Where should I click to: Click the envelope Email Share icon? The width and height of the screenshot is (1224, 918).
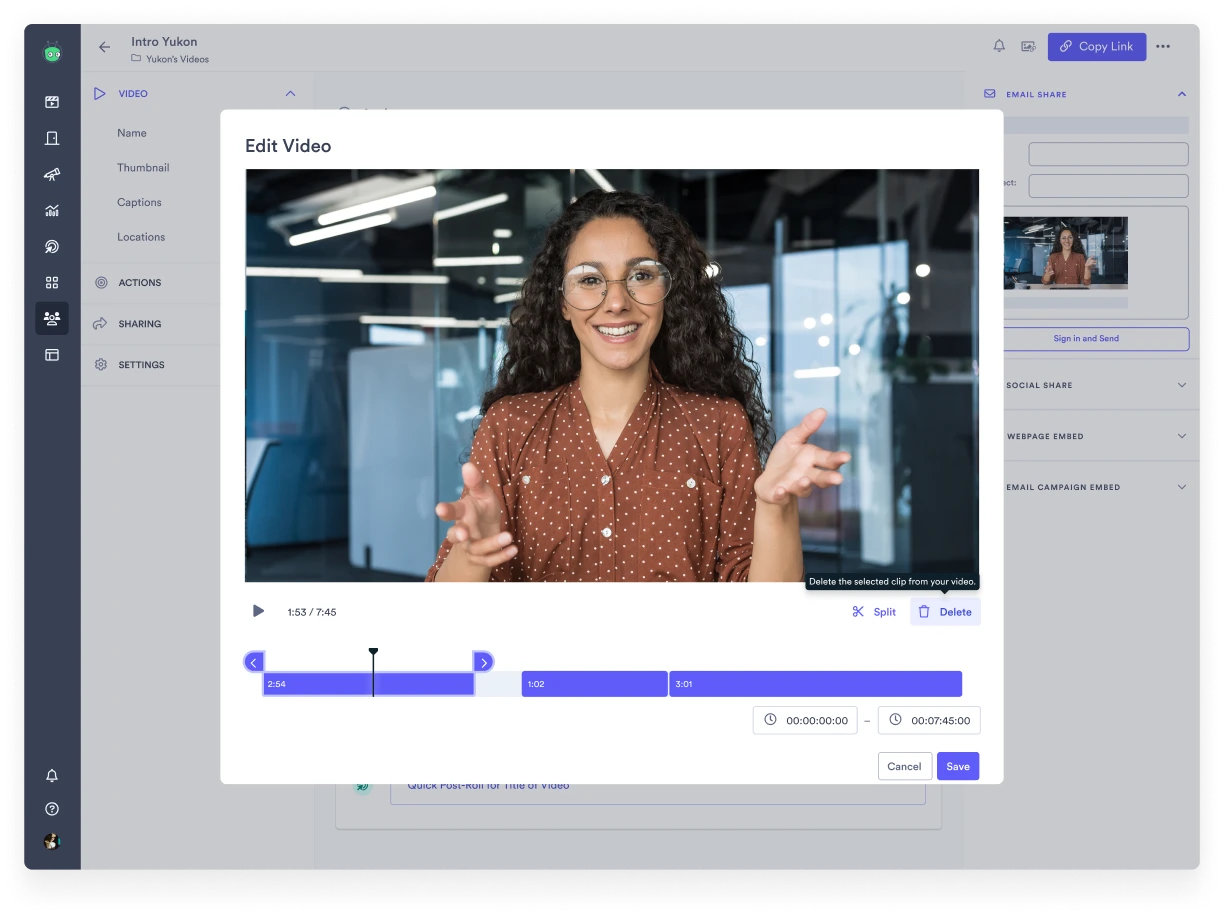pyautogui.click(x=990, y=94)
